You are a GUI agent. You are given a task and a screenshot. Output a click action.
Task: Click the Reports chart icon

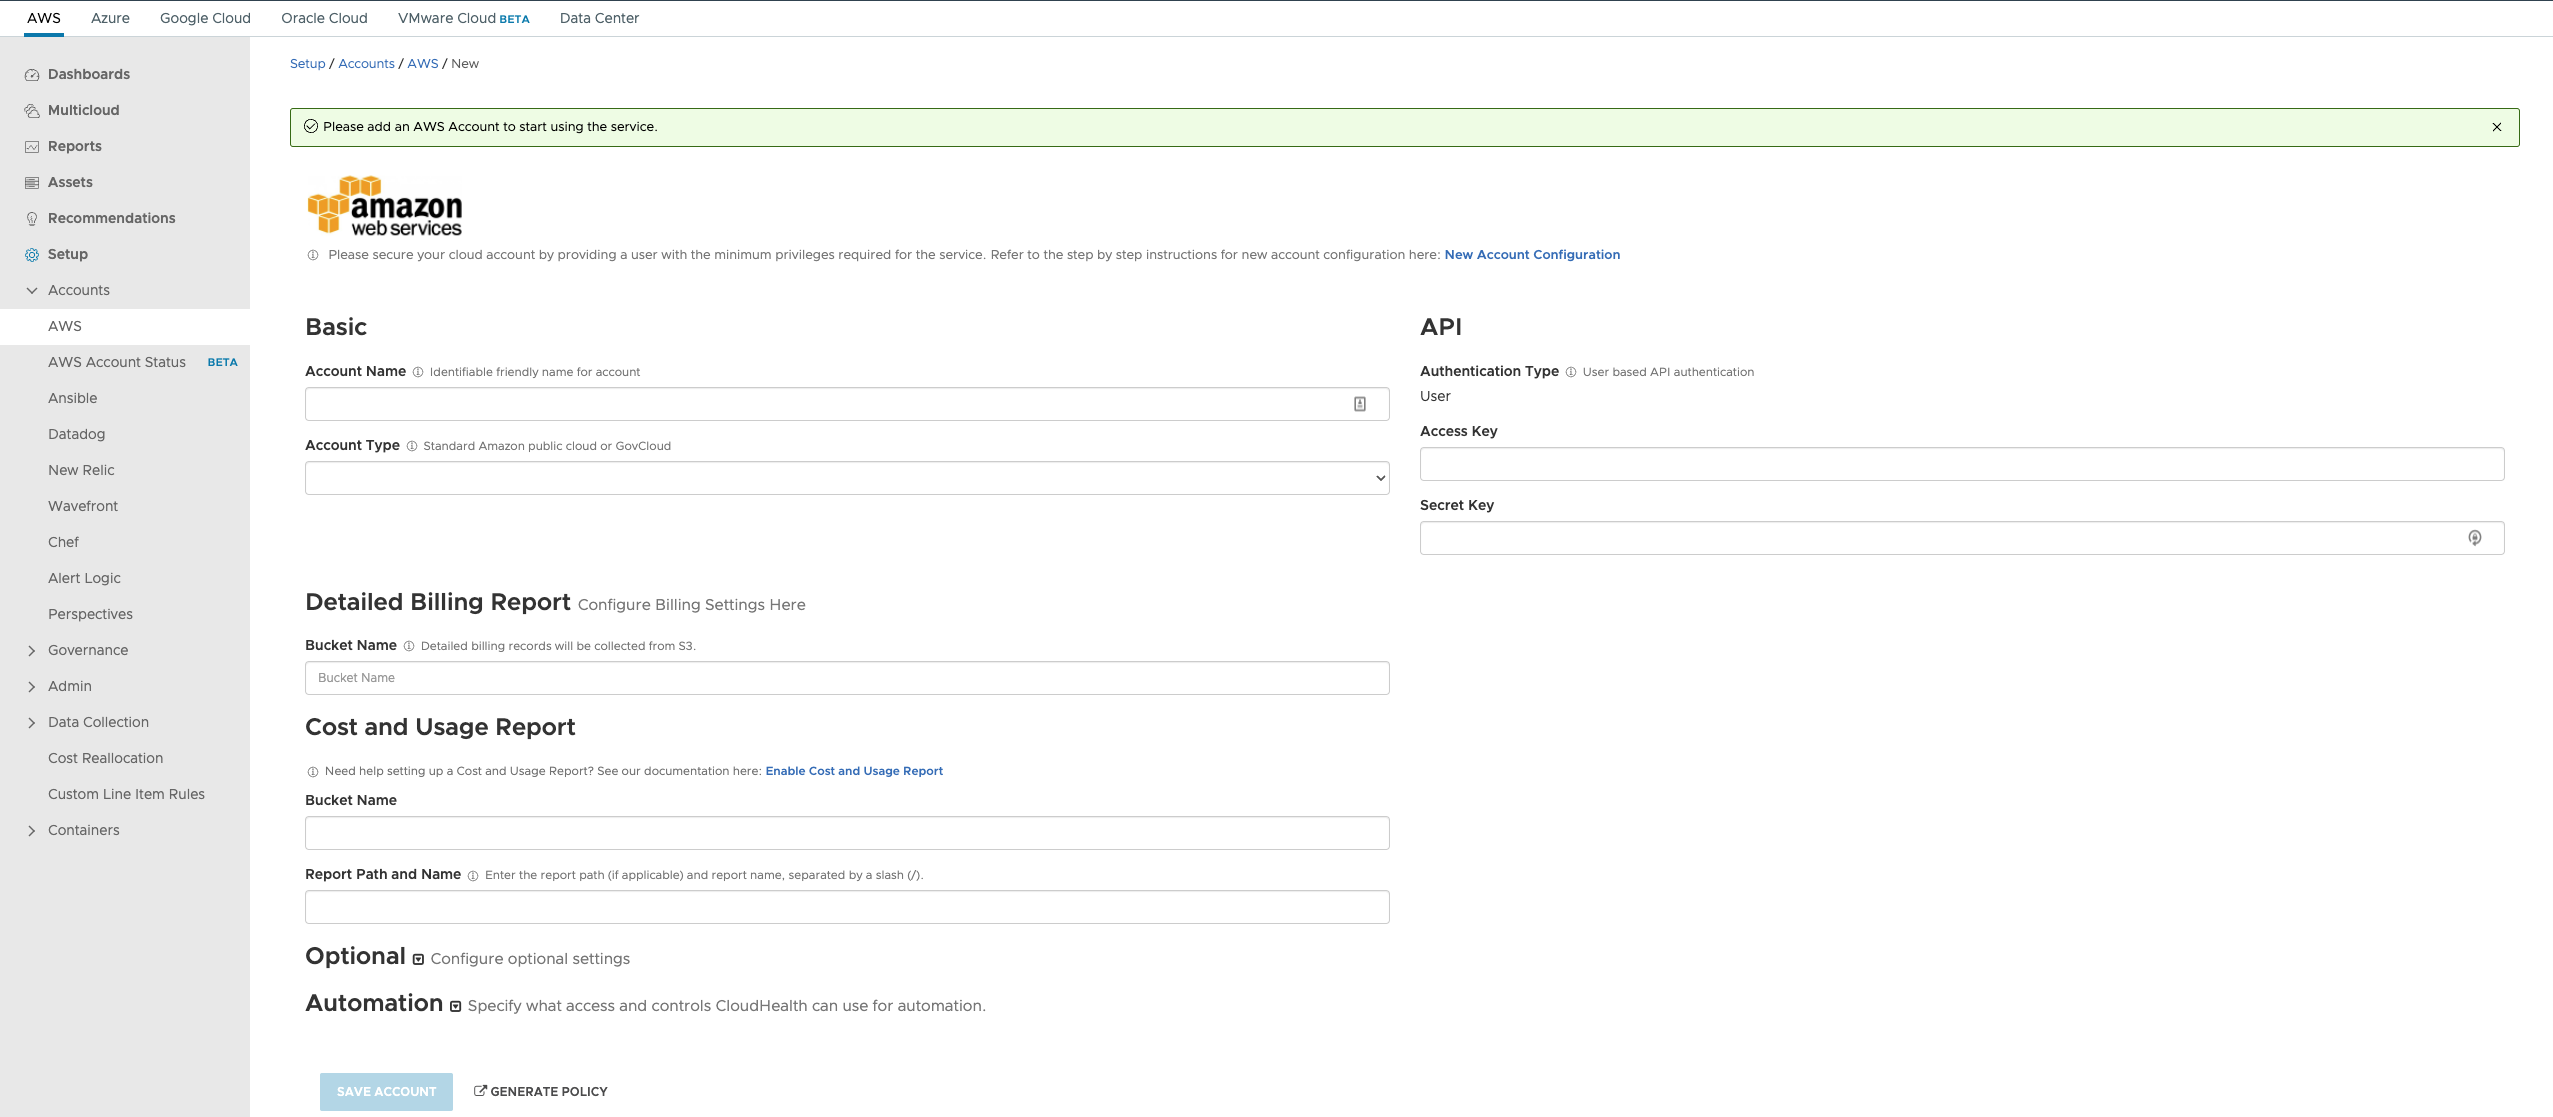[x=32, y=147]
